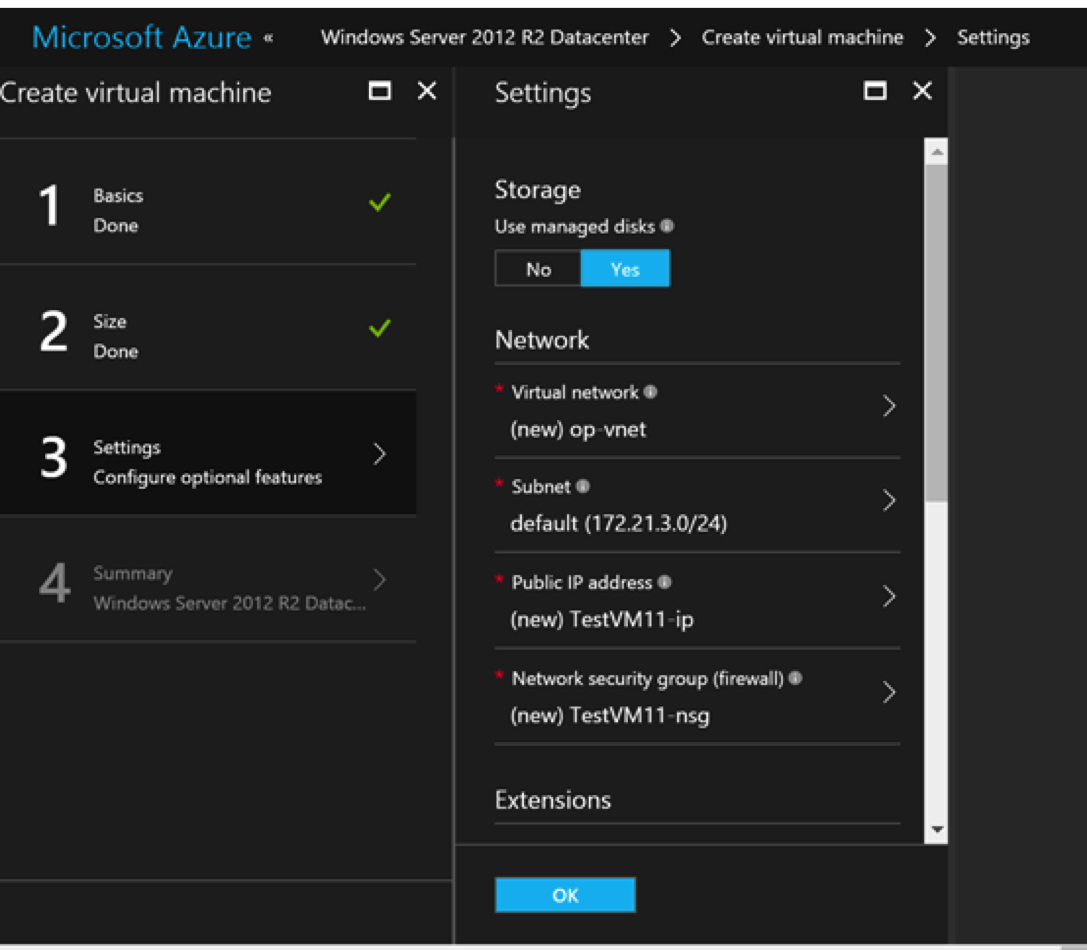Maximize the Create virtual machine blade
The image size is (1087, 950).
click(380, 92)
